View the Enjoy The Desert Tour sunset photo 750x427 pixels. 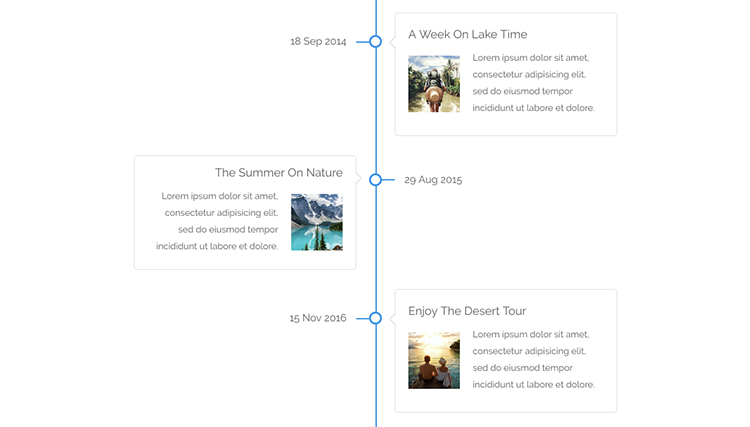434,360
